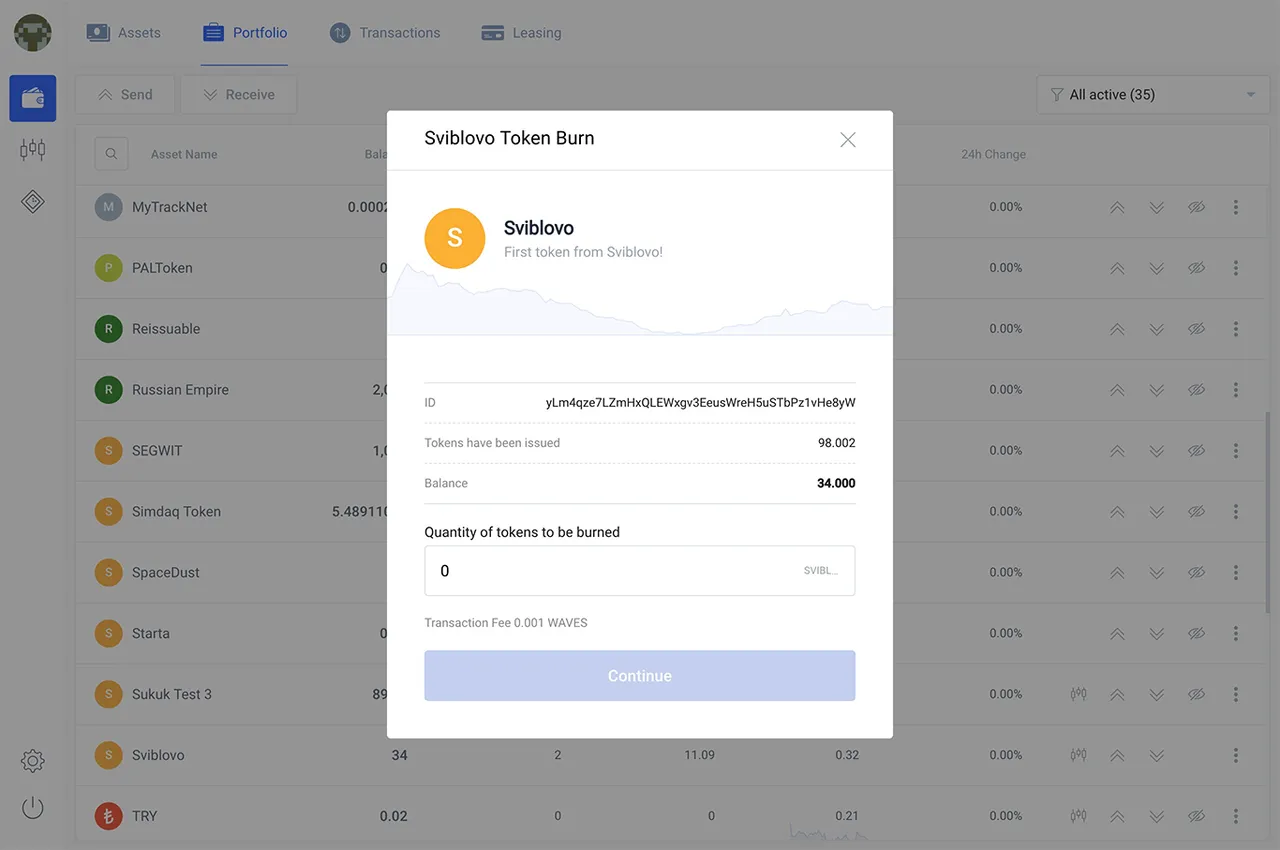Click the Sviblovo orange token logo in dialog
Viewport: 1280px width, 850px height.
pos(455,238)
